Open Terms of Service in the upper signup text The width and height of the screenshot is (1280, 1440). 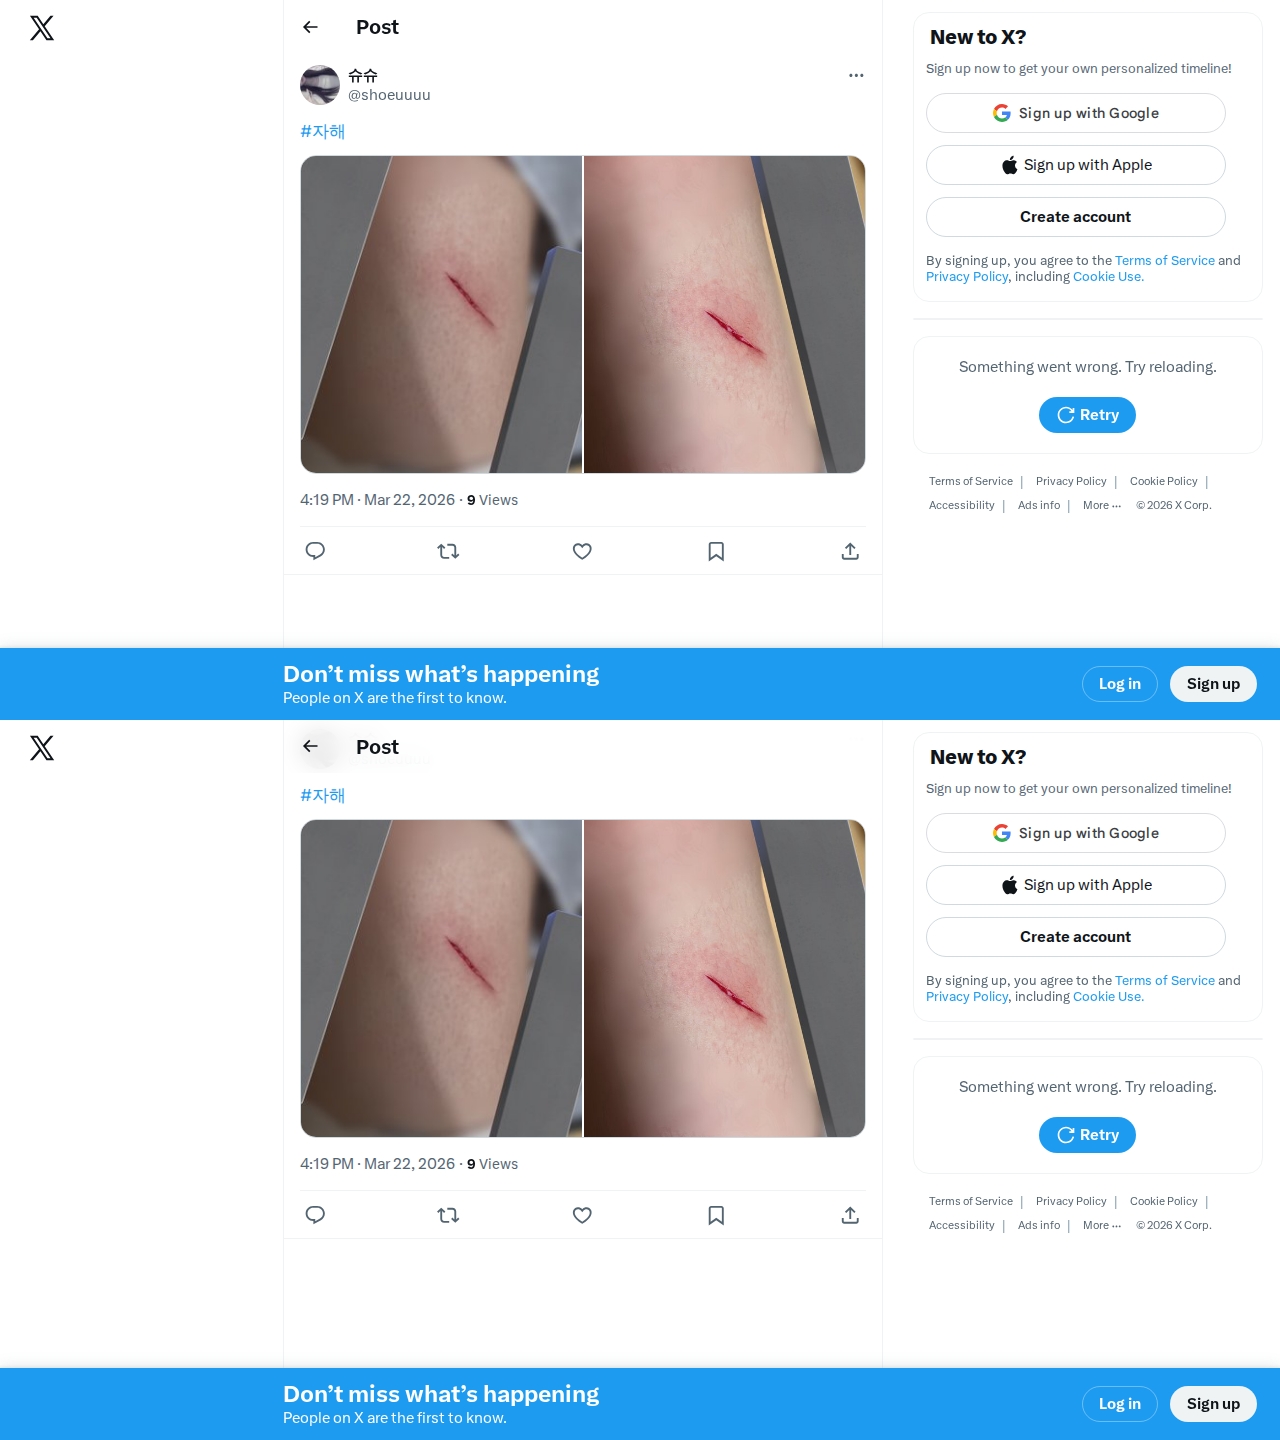click(1165, 260)
